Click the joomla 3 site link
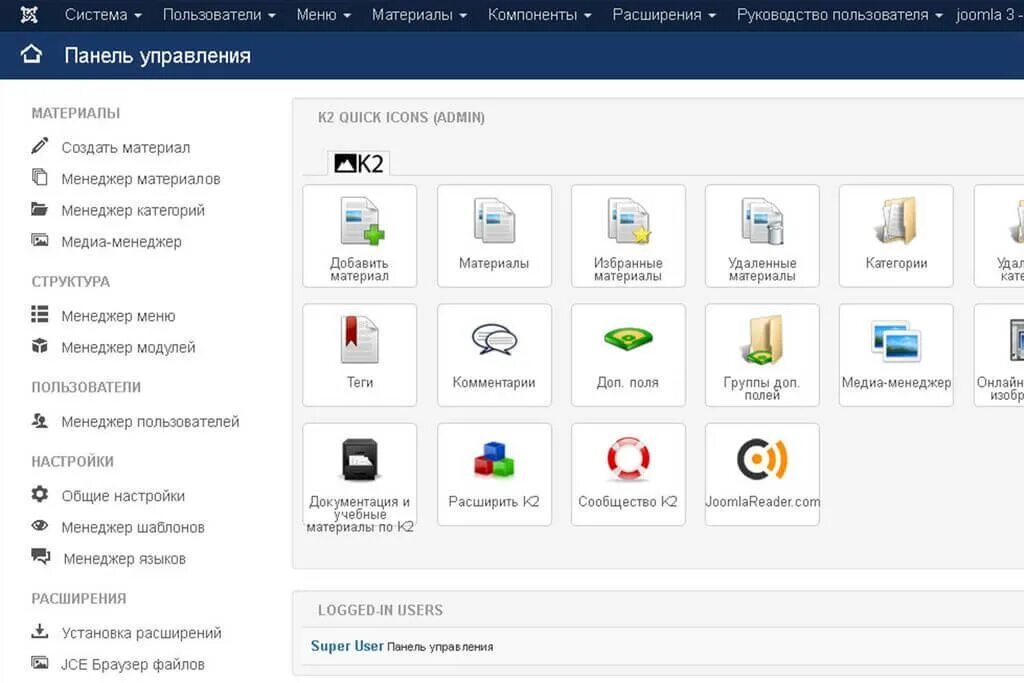The height and width of the screenshot is (683, 1024). [x=989, y=14]
